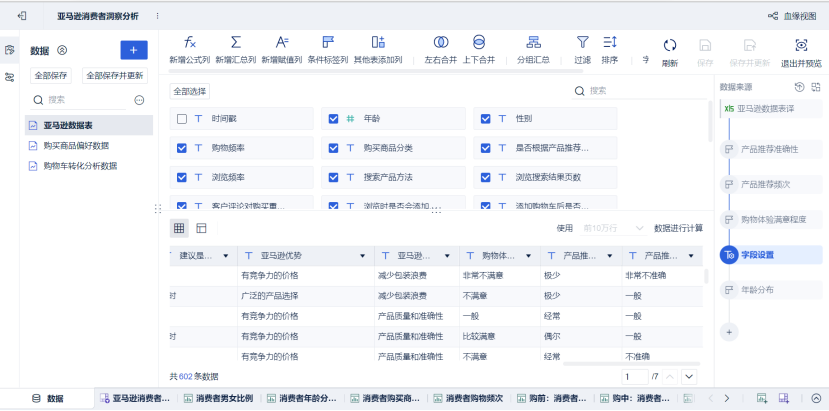
Task: Select the 产品推荐准确性 step
Action: pyautogui.click(x=770, y=149)
